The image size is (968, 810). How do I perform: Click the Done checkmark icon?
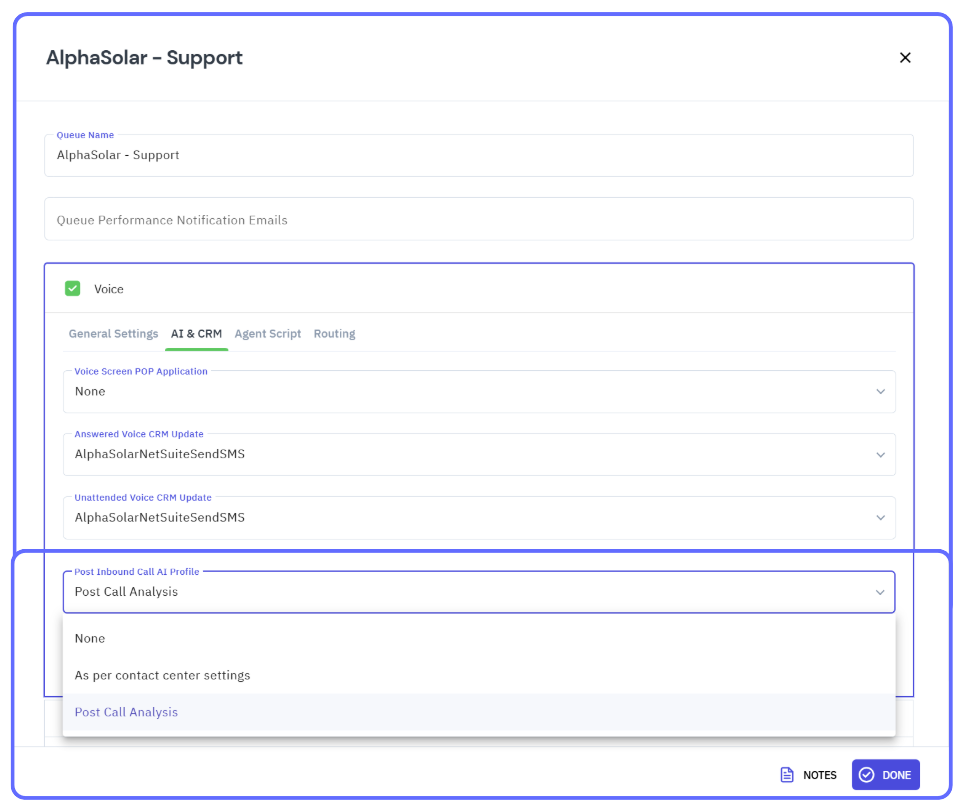click(x=867, y=775)
